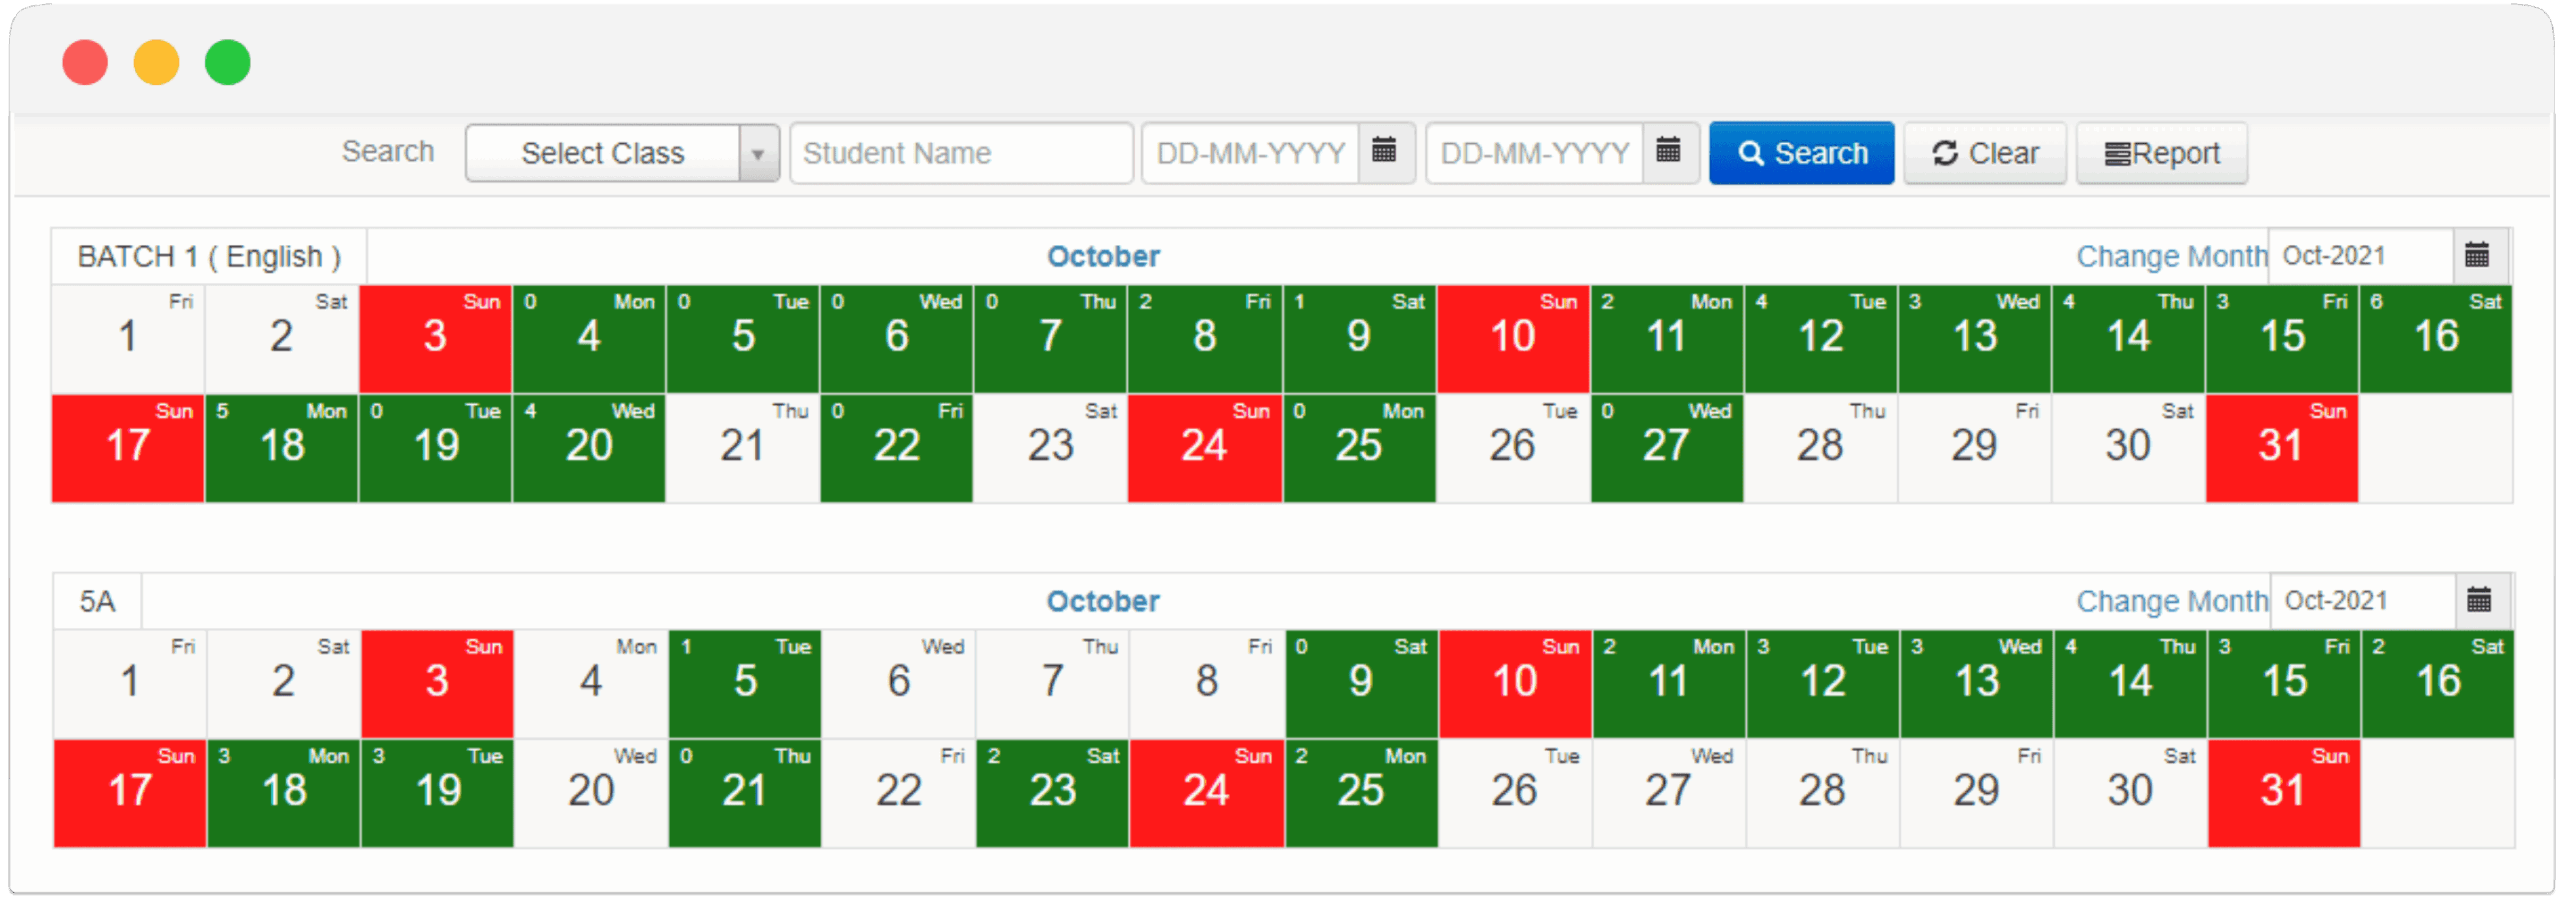Click the Clear button

click(1984, 154)
